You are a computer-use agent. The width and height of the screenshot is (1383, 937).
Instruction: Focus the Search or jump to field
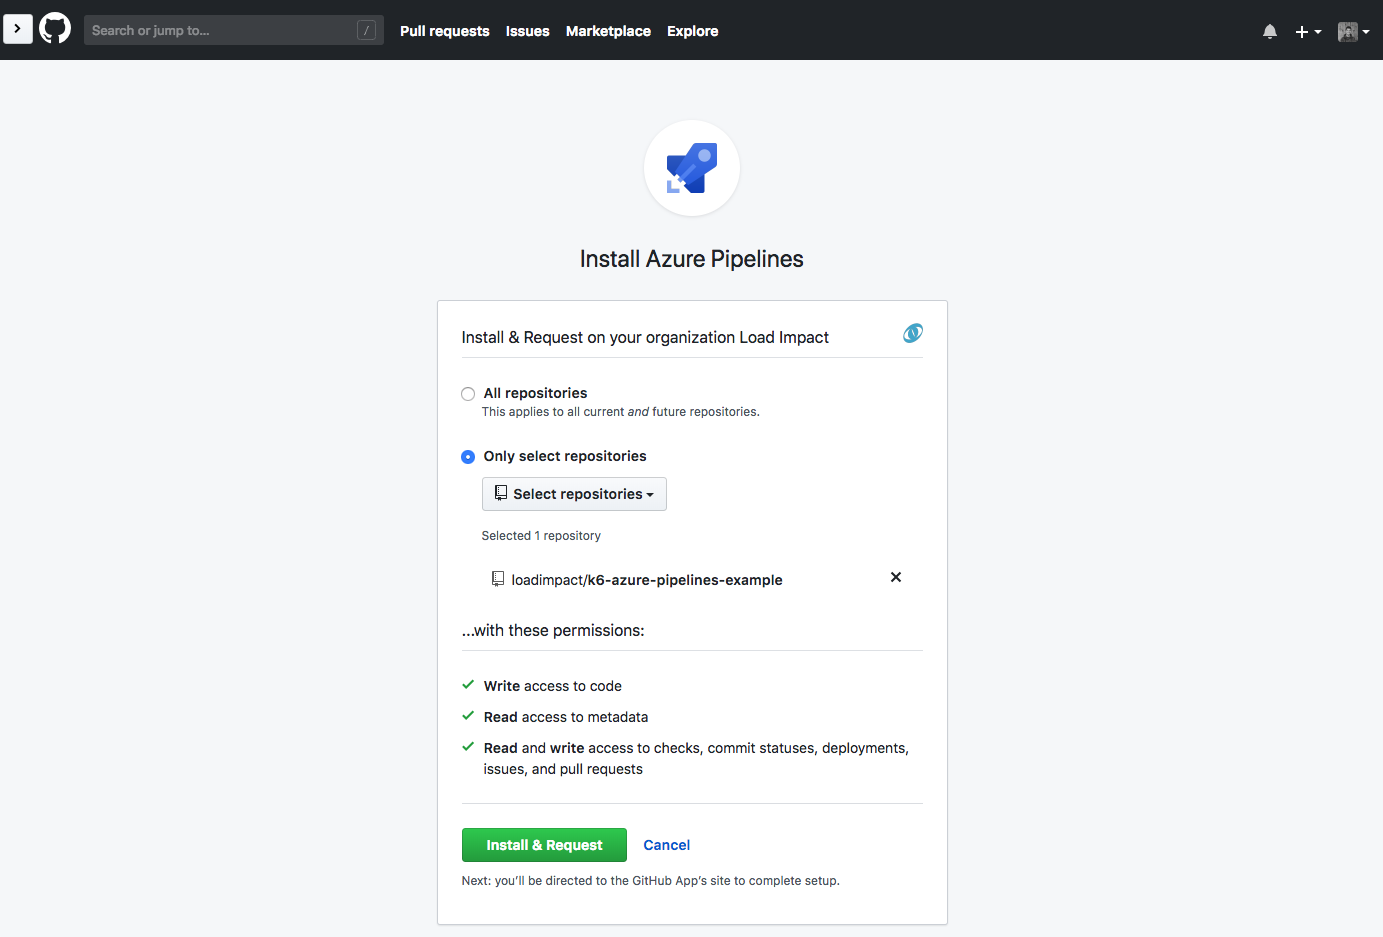coord(220,30)
